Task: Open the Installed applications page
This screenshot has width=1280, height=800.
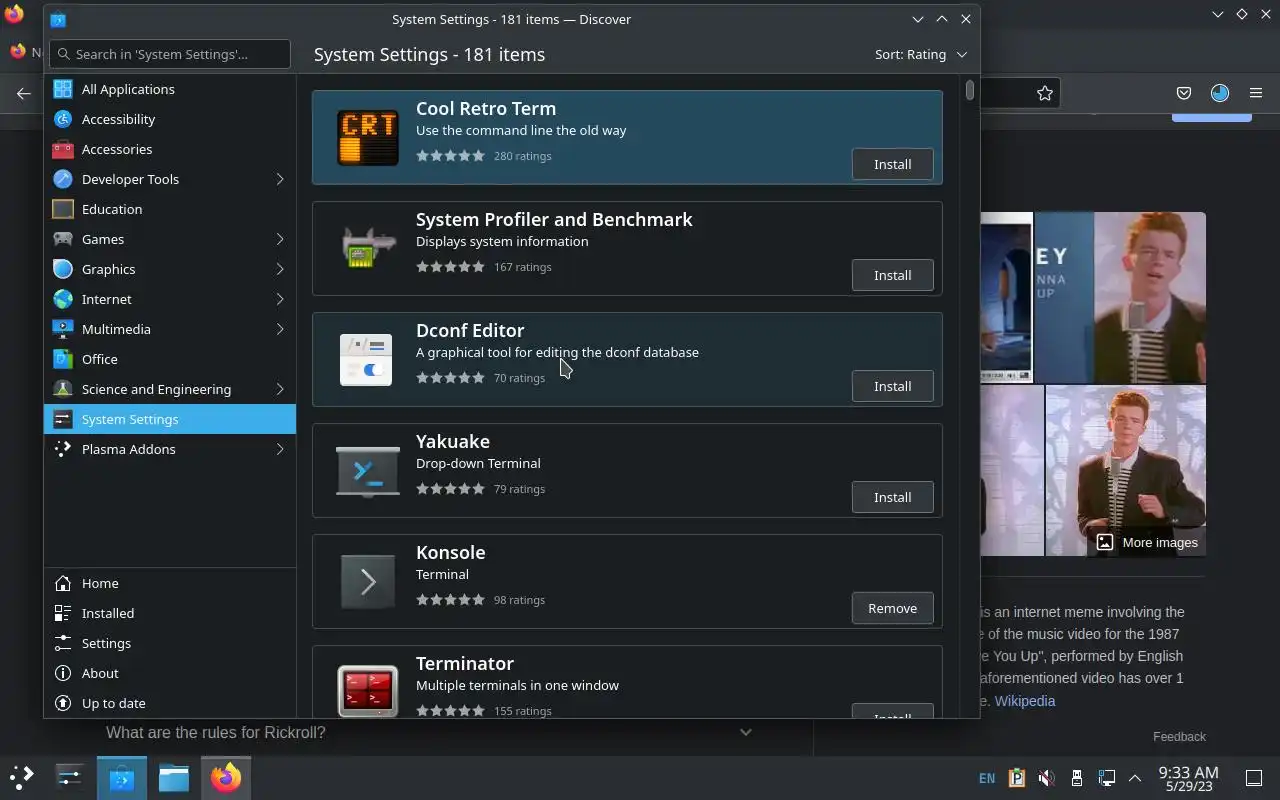Action: pos(170,613)
